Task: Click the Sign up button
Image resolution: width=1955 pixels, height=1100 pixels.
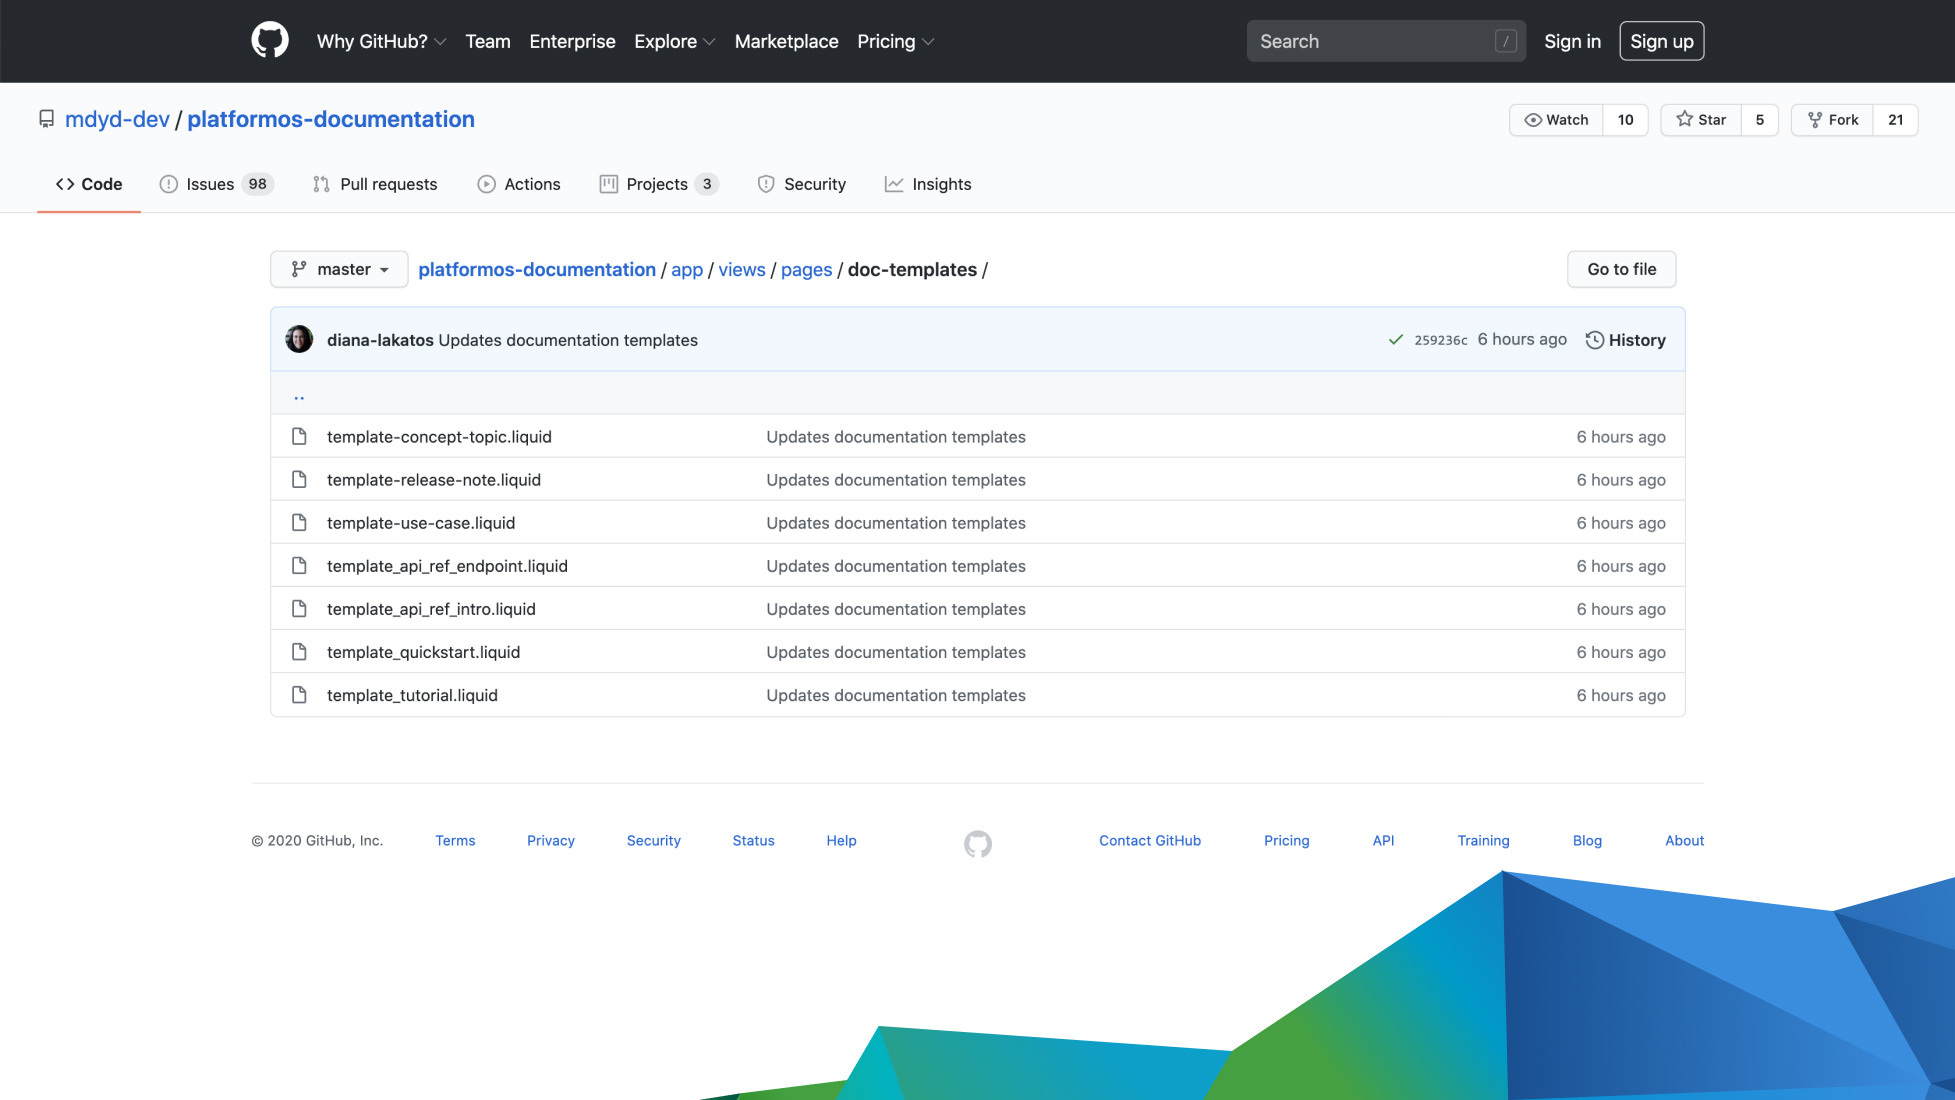Action: pyautogui.click(x=1661, y=41)
